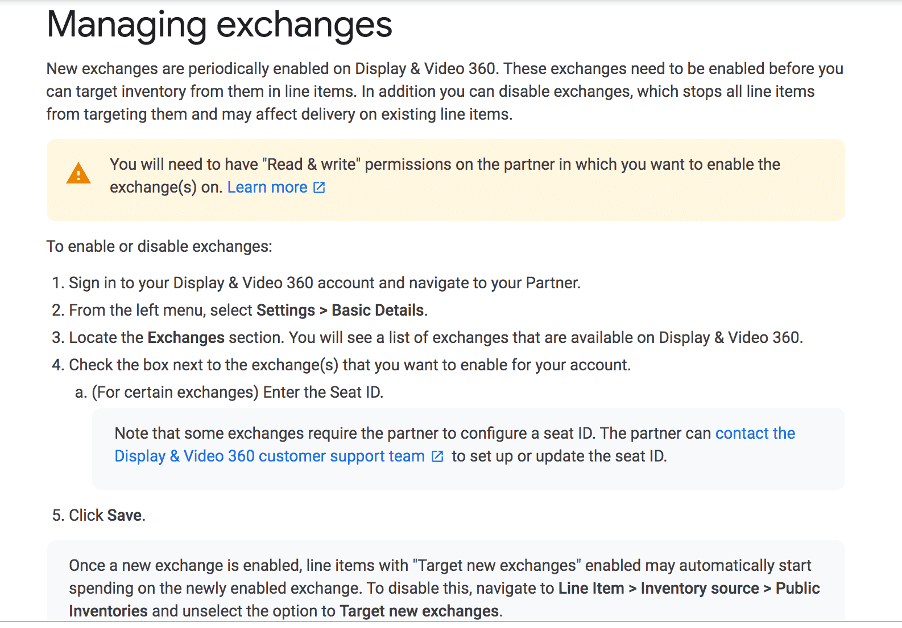
Task: Click external-link icon beside Learn more
Action: (319, 187)
